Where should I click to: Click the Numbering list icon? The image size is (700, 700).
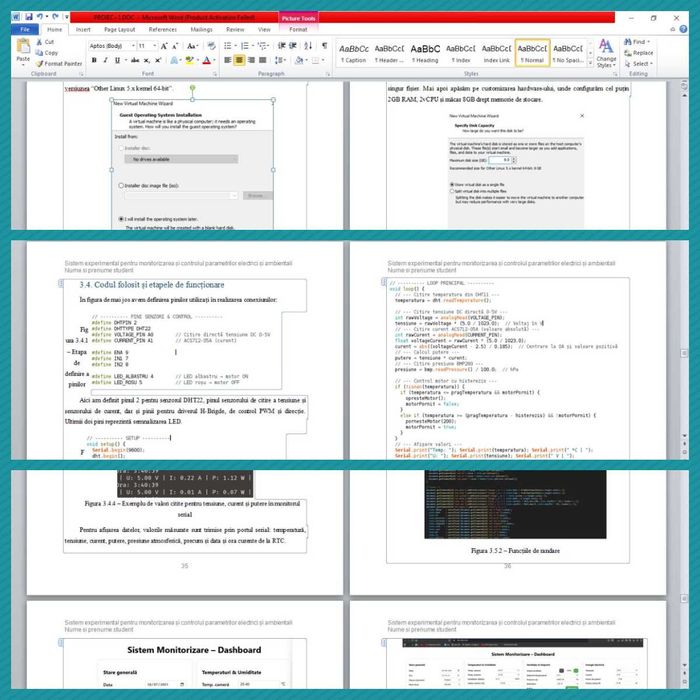pos(245,46)
